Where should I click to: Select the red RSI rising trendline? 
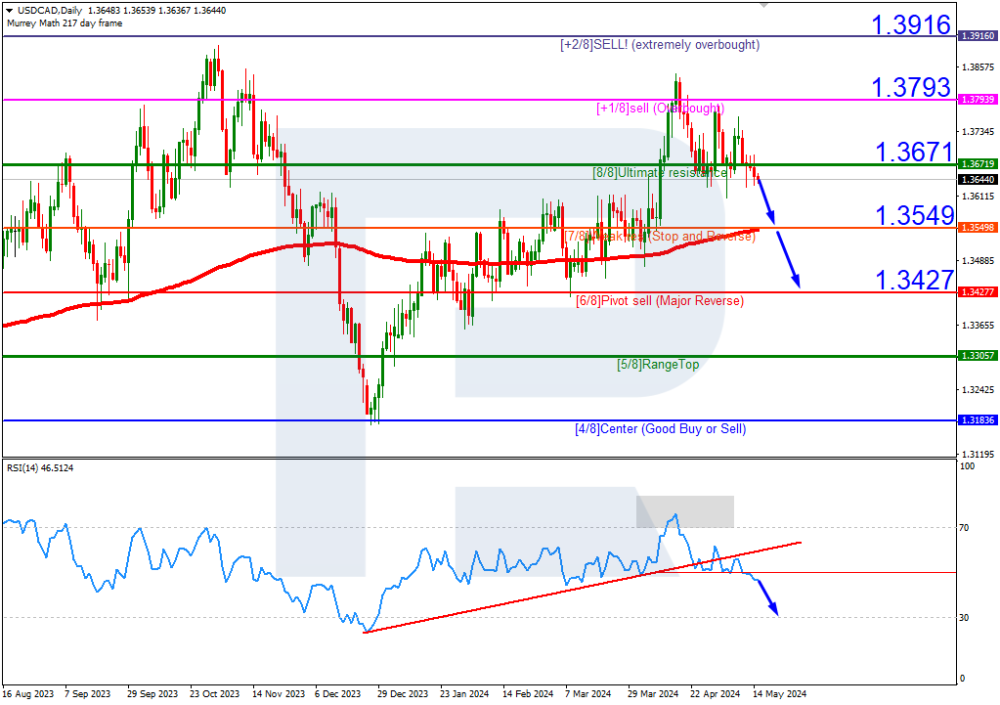[580, 585]
